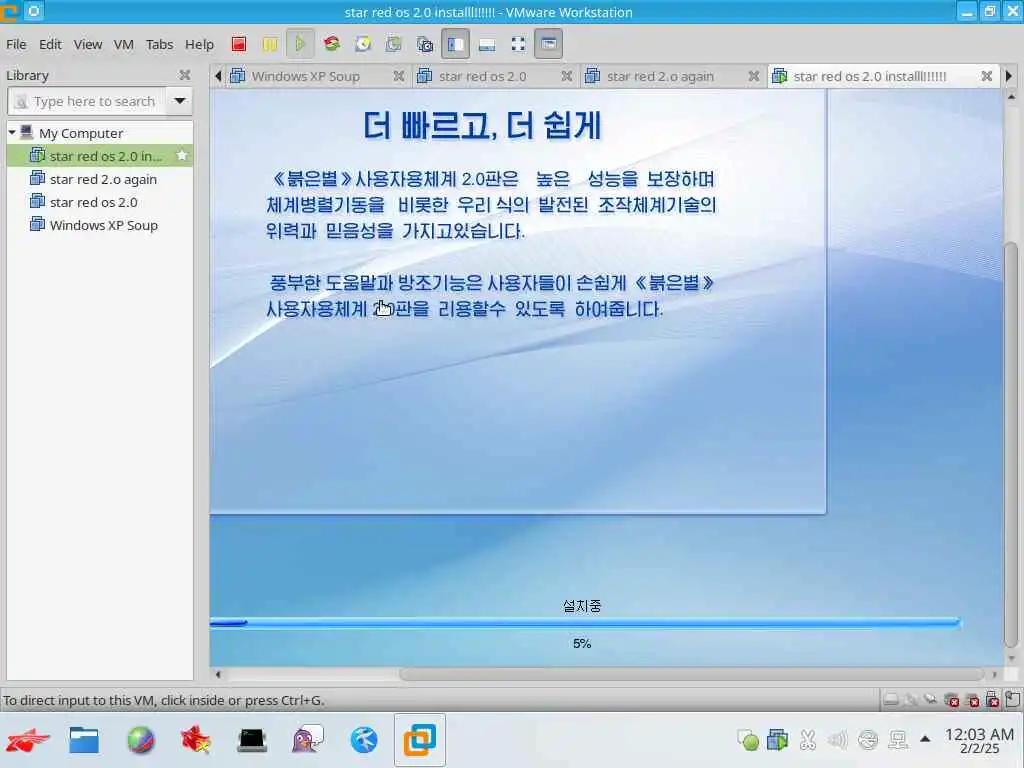Click the VMware Workstation taskbar button
This screenshot has height=768, width=1024.
420,740
